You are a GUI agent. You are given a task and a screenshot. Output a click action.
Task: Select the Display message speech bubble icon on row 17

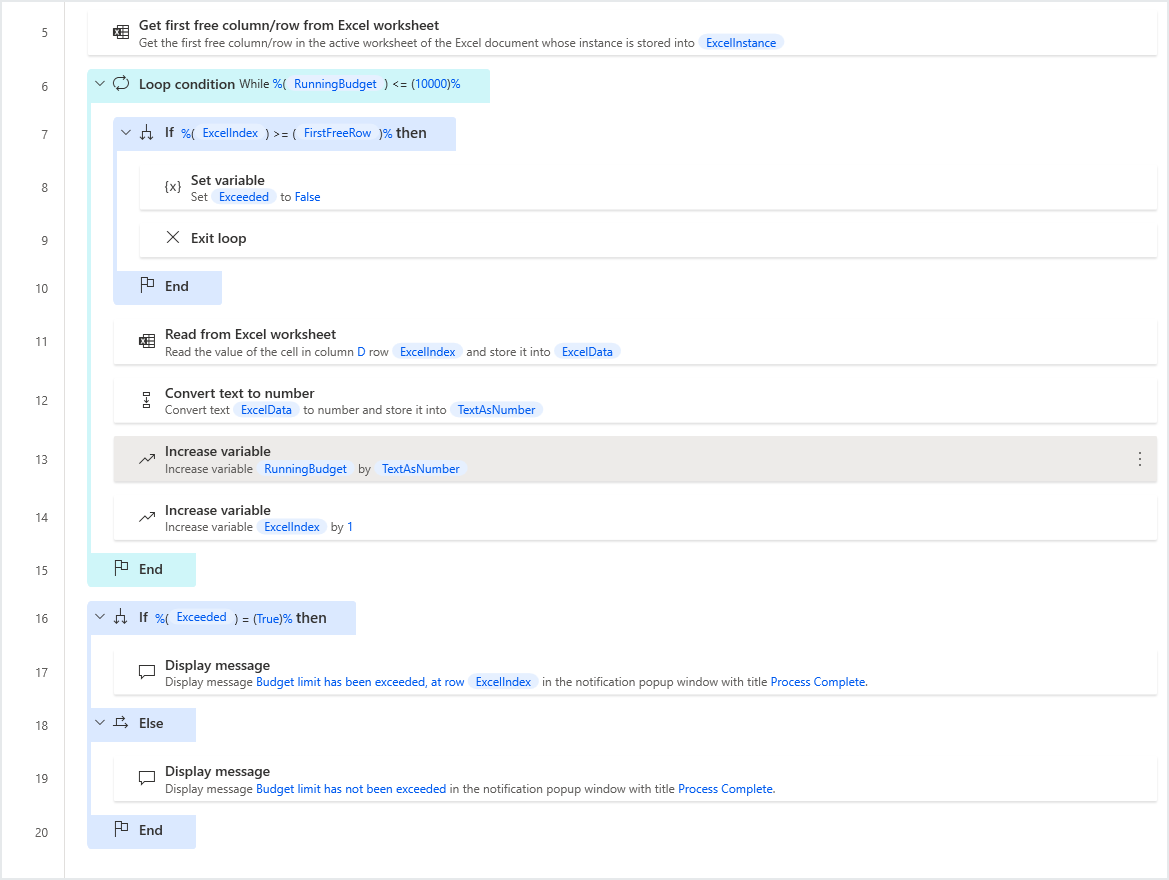(x=147, y=672)
